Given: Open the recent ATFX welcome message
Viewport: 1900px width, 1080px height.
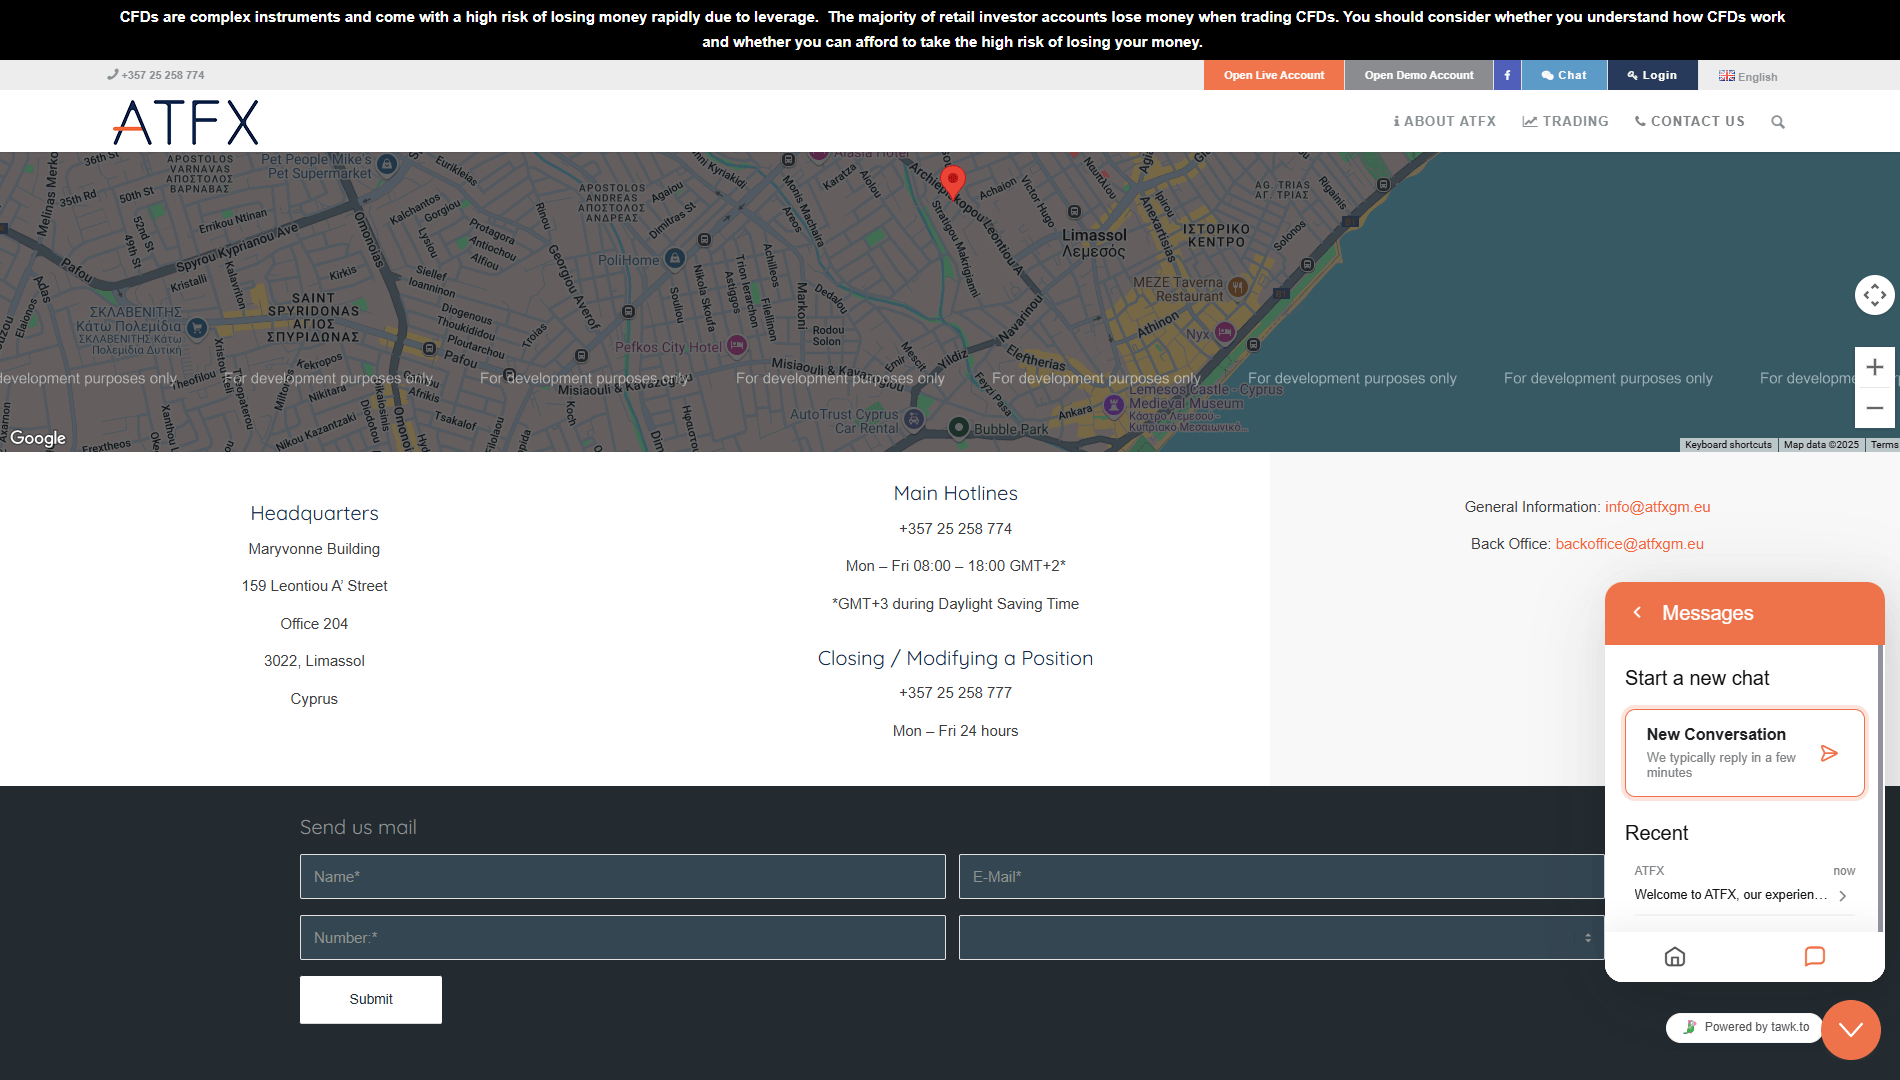Looking at the screenshot, I should (1744, 884).
